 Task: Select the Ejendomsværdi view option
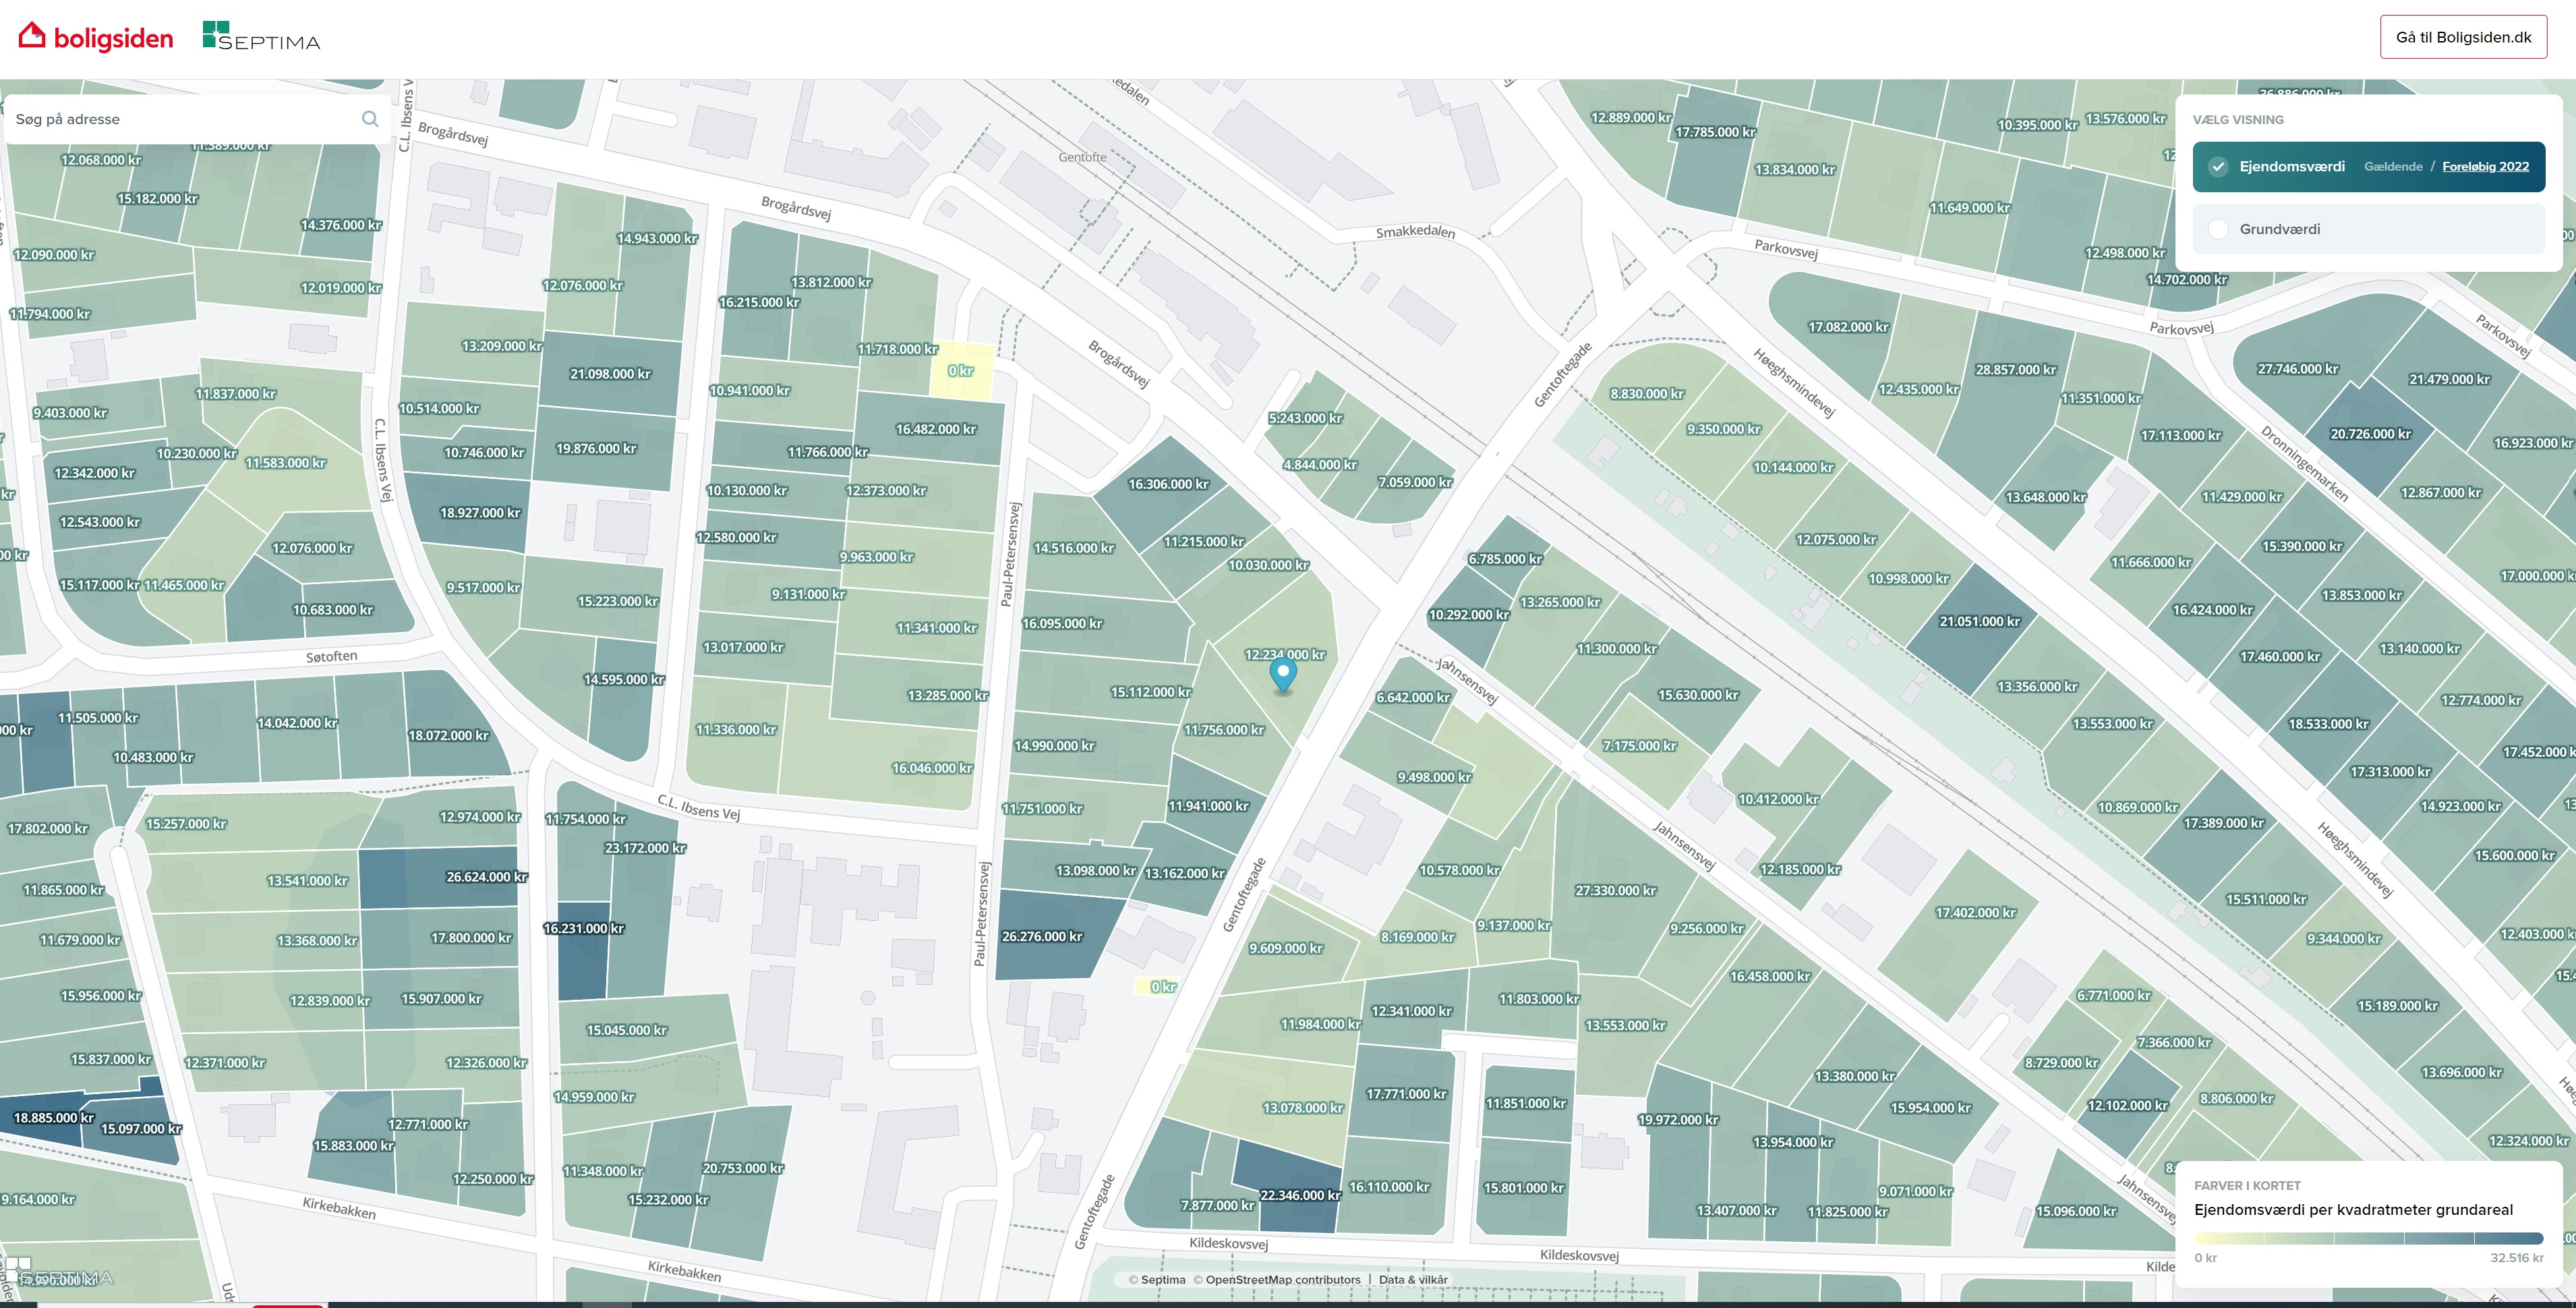2291,167
